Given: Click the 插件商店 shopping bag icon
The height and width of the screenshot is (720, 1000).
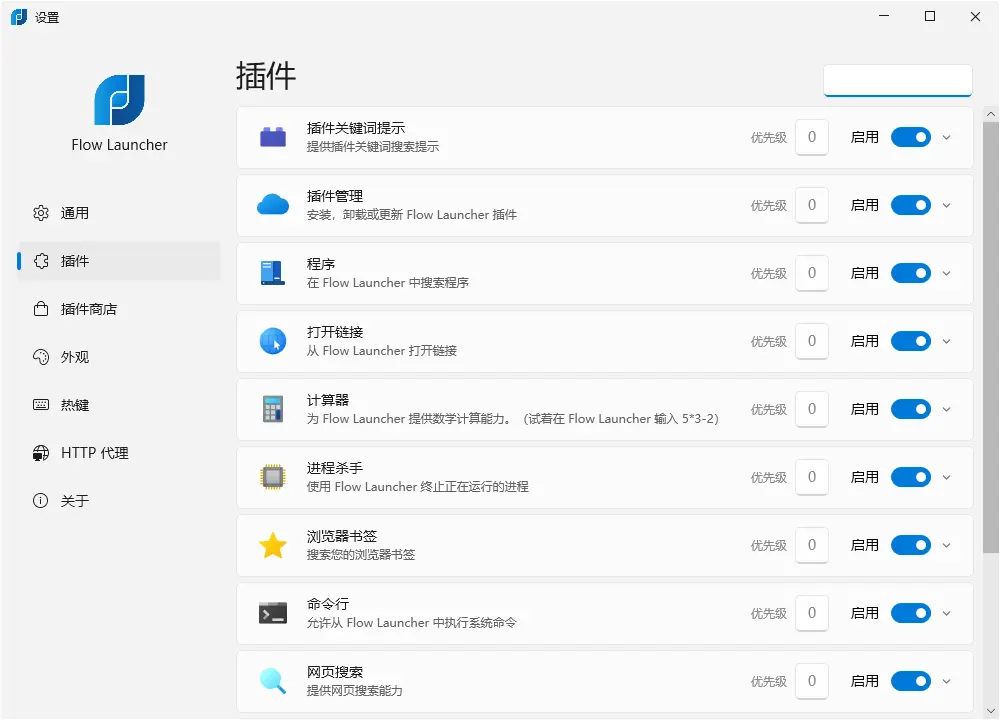Looking at the screenshot, I should 41,309.
